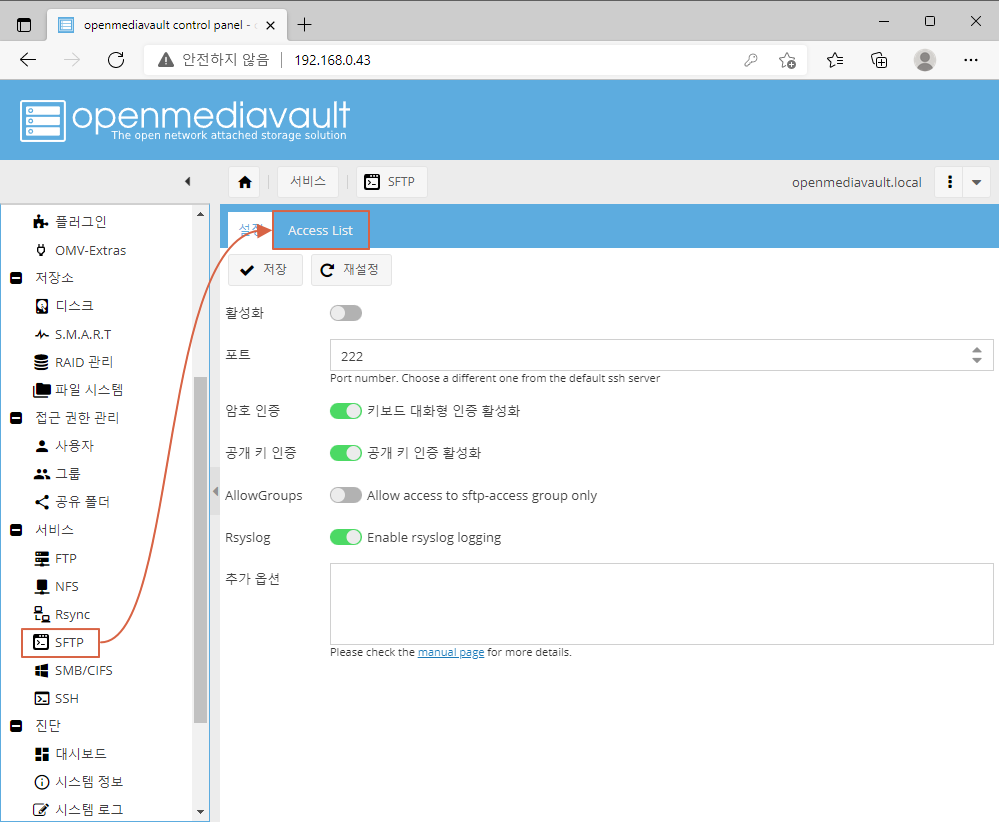
Task: Click the openmediavault logo
Action: [x=185, y=120]
